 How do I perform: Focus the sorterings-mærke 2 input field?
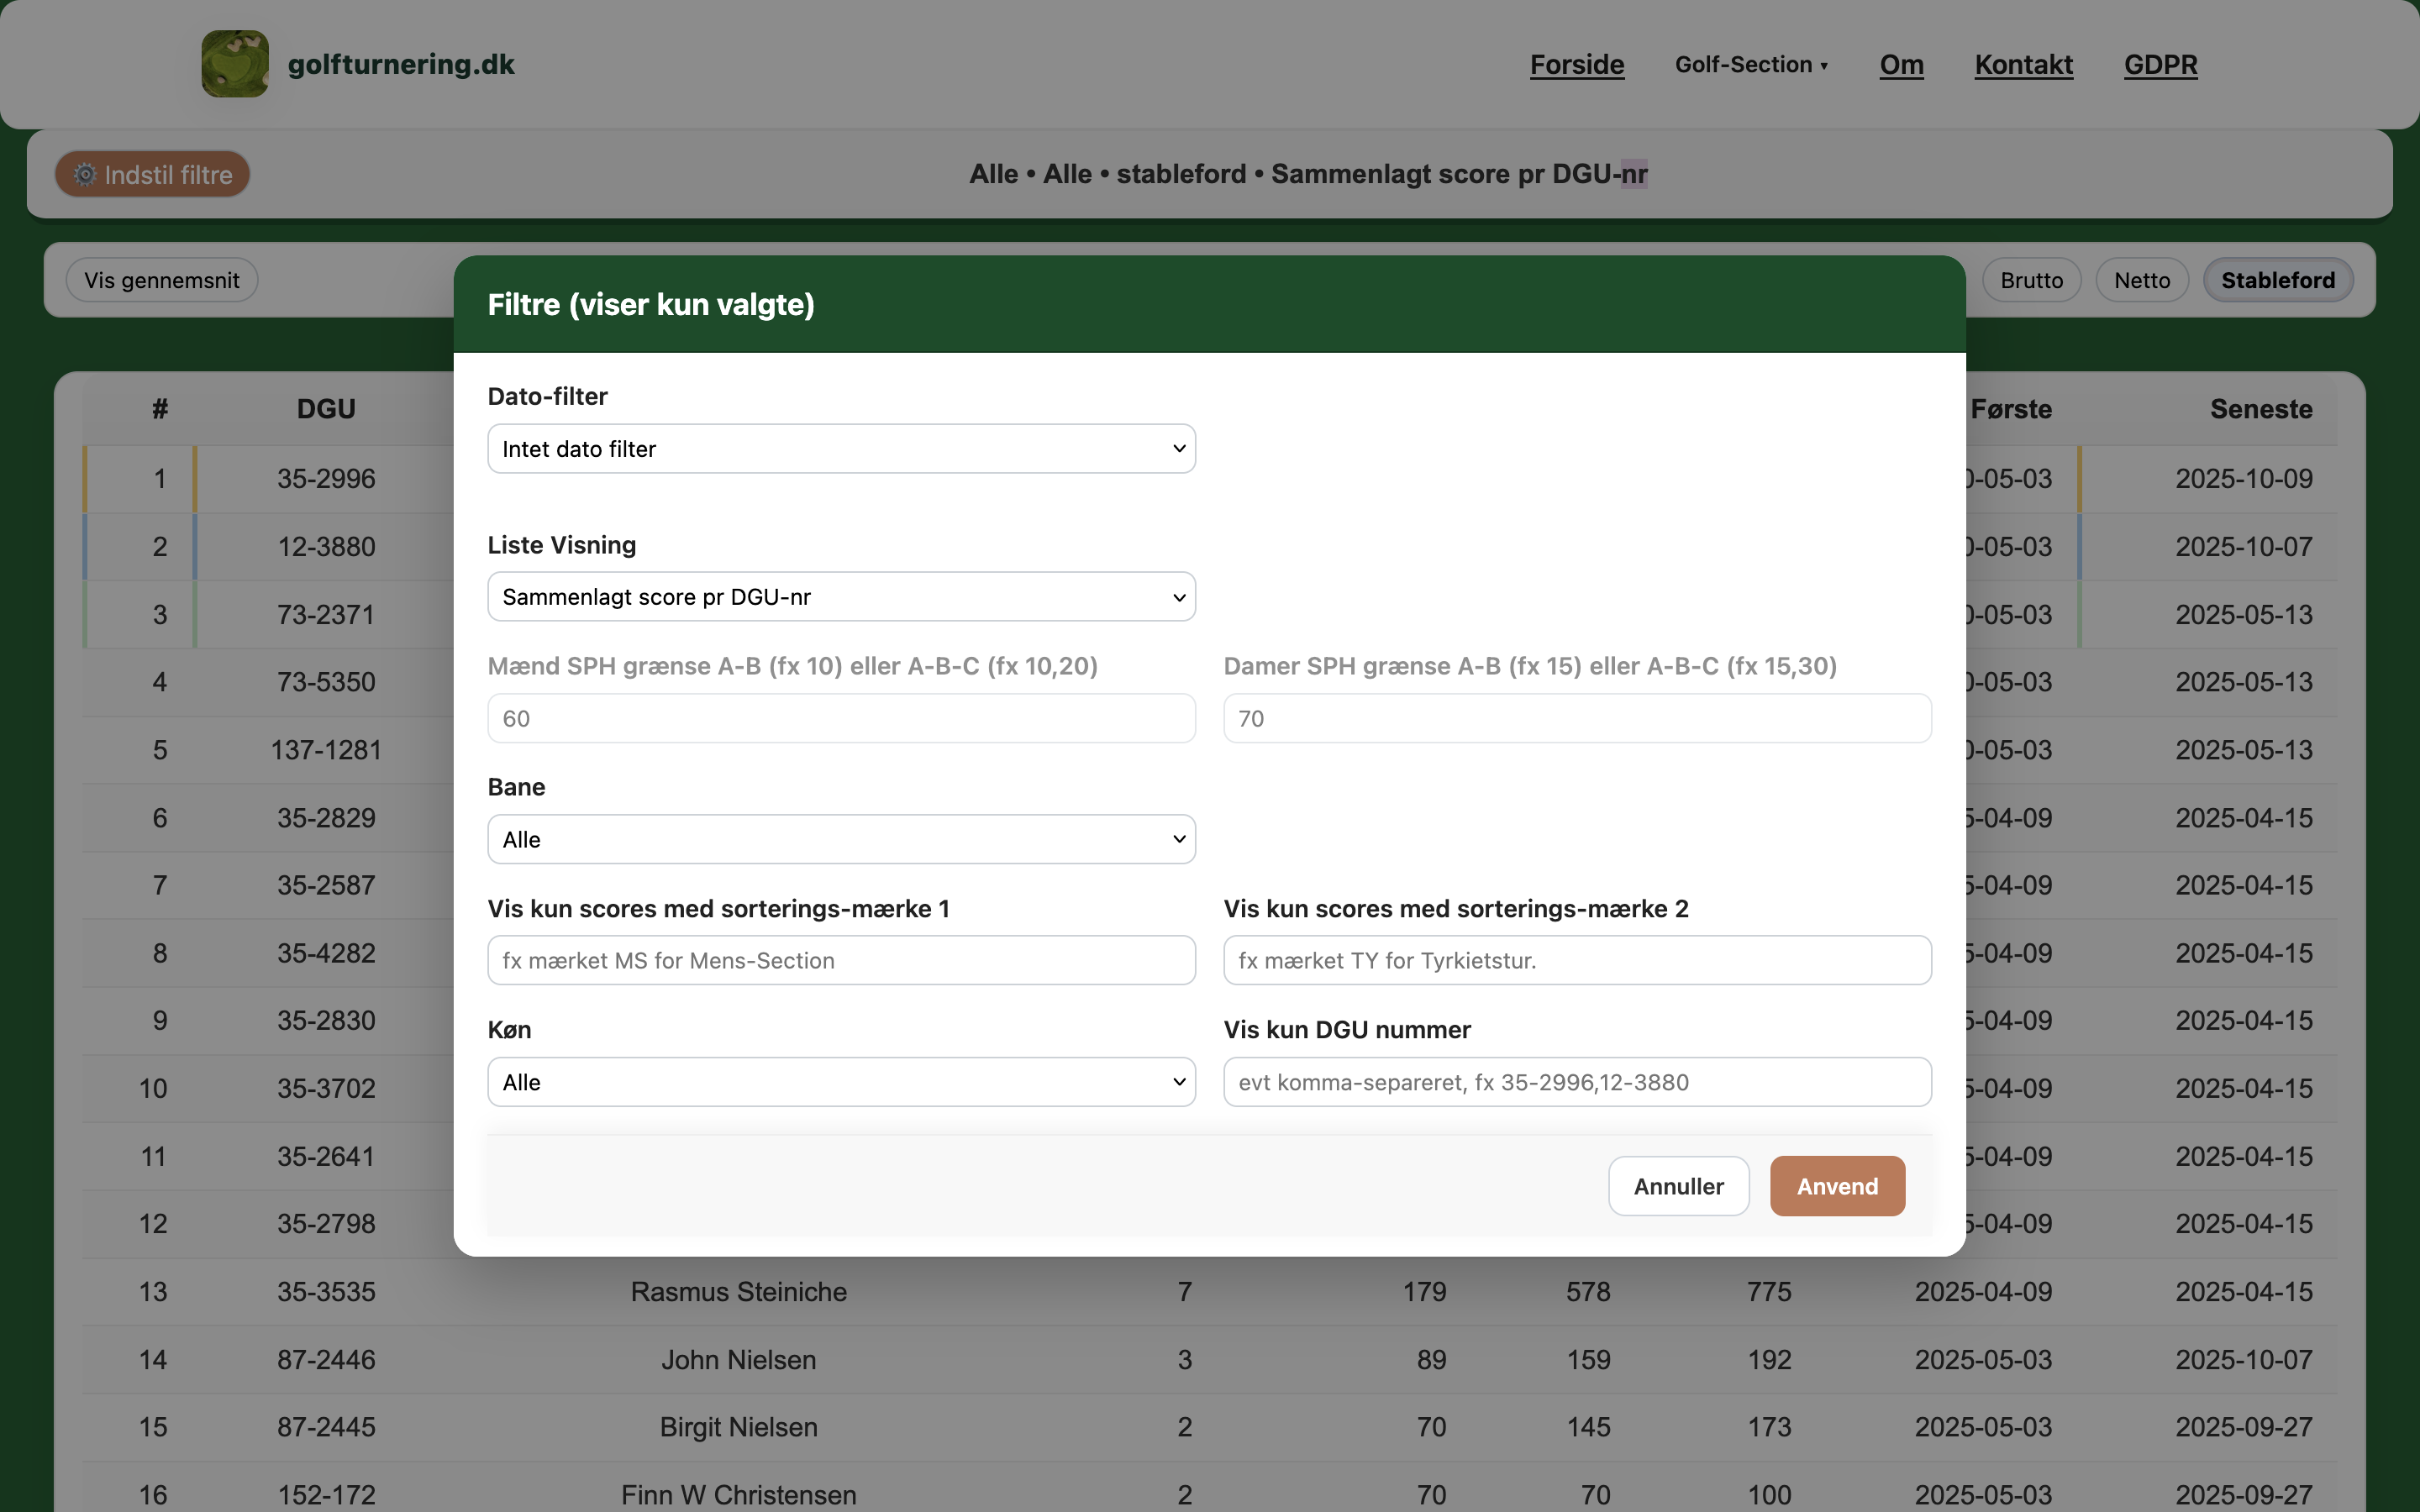tap(1577, 960)
